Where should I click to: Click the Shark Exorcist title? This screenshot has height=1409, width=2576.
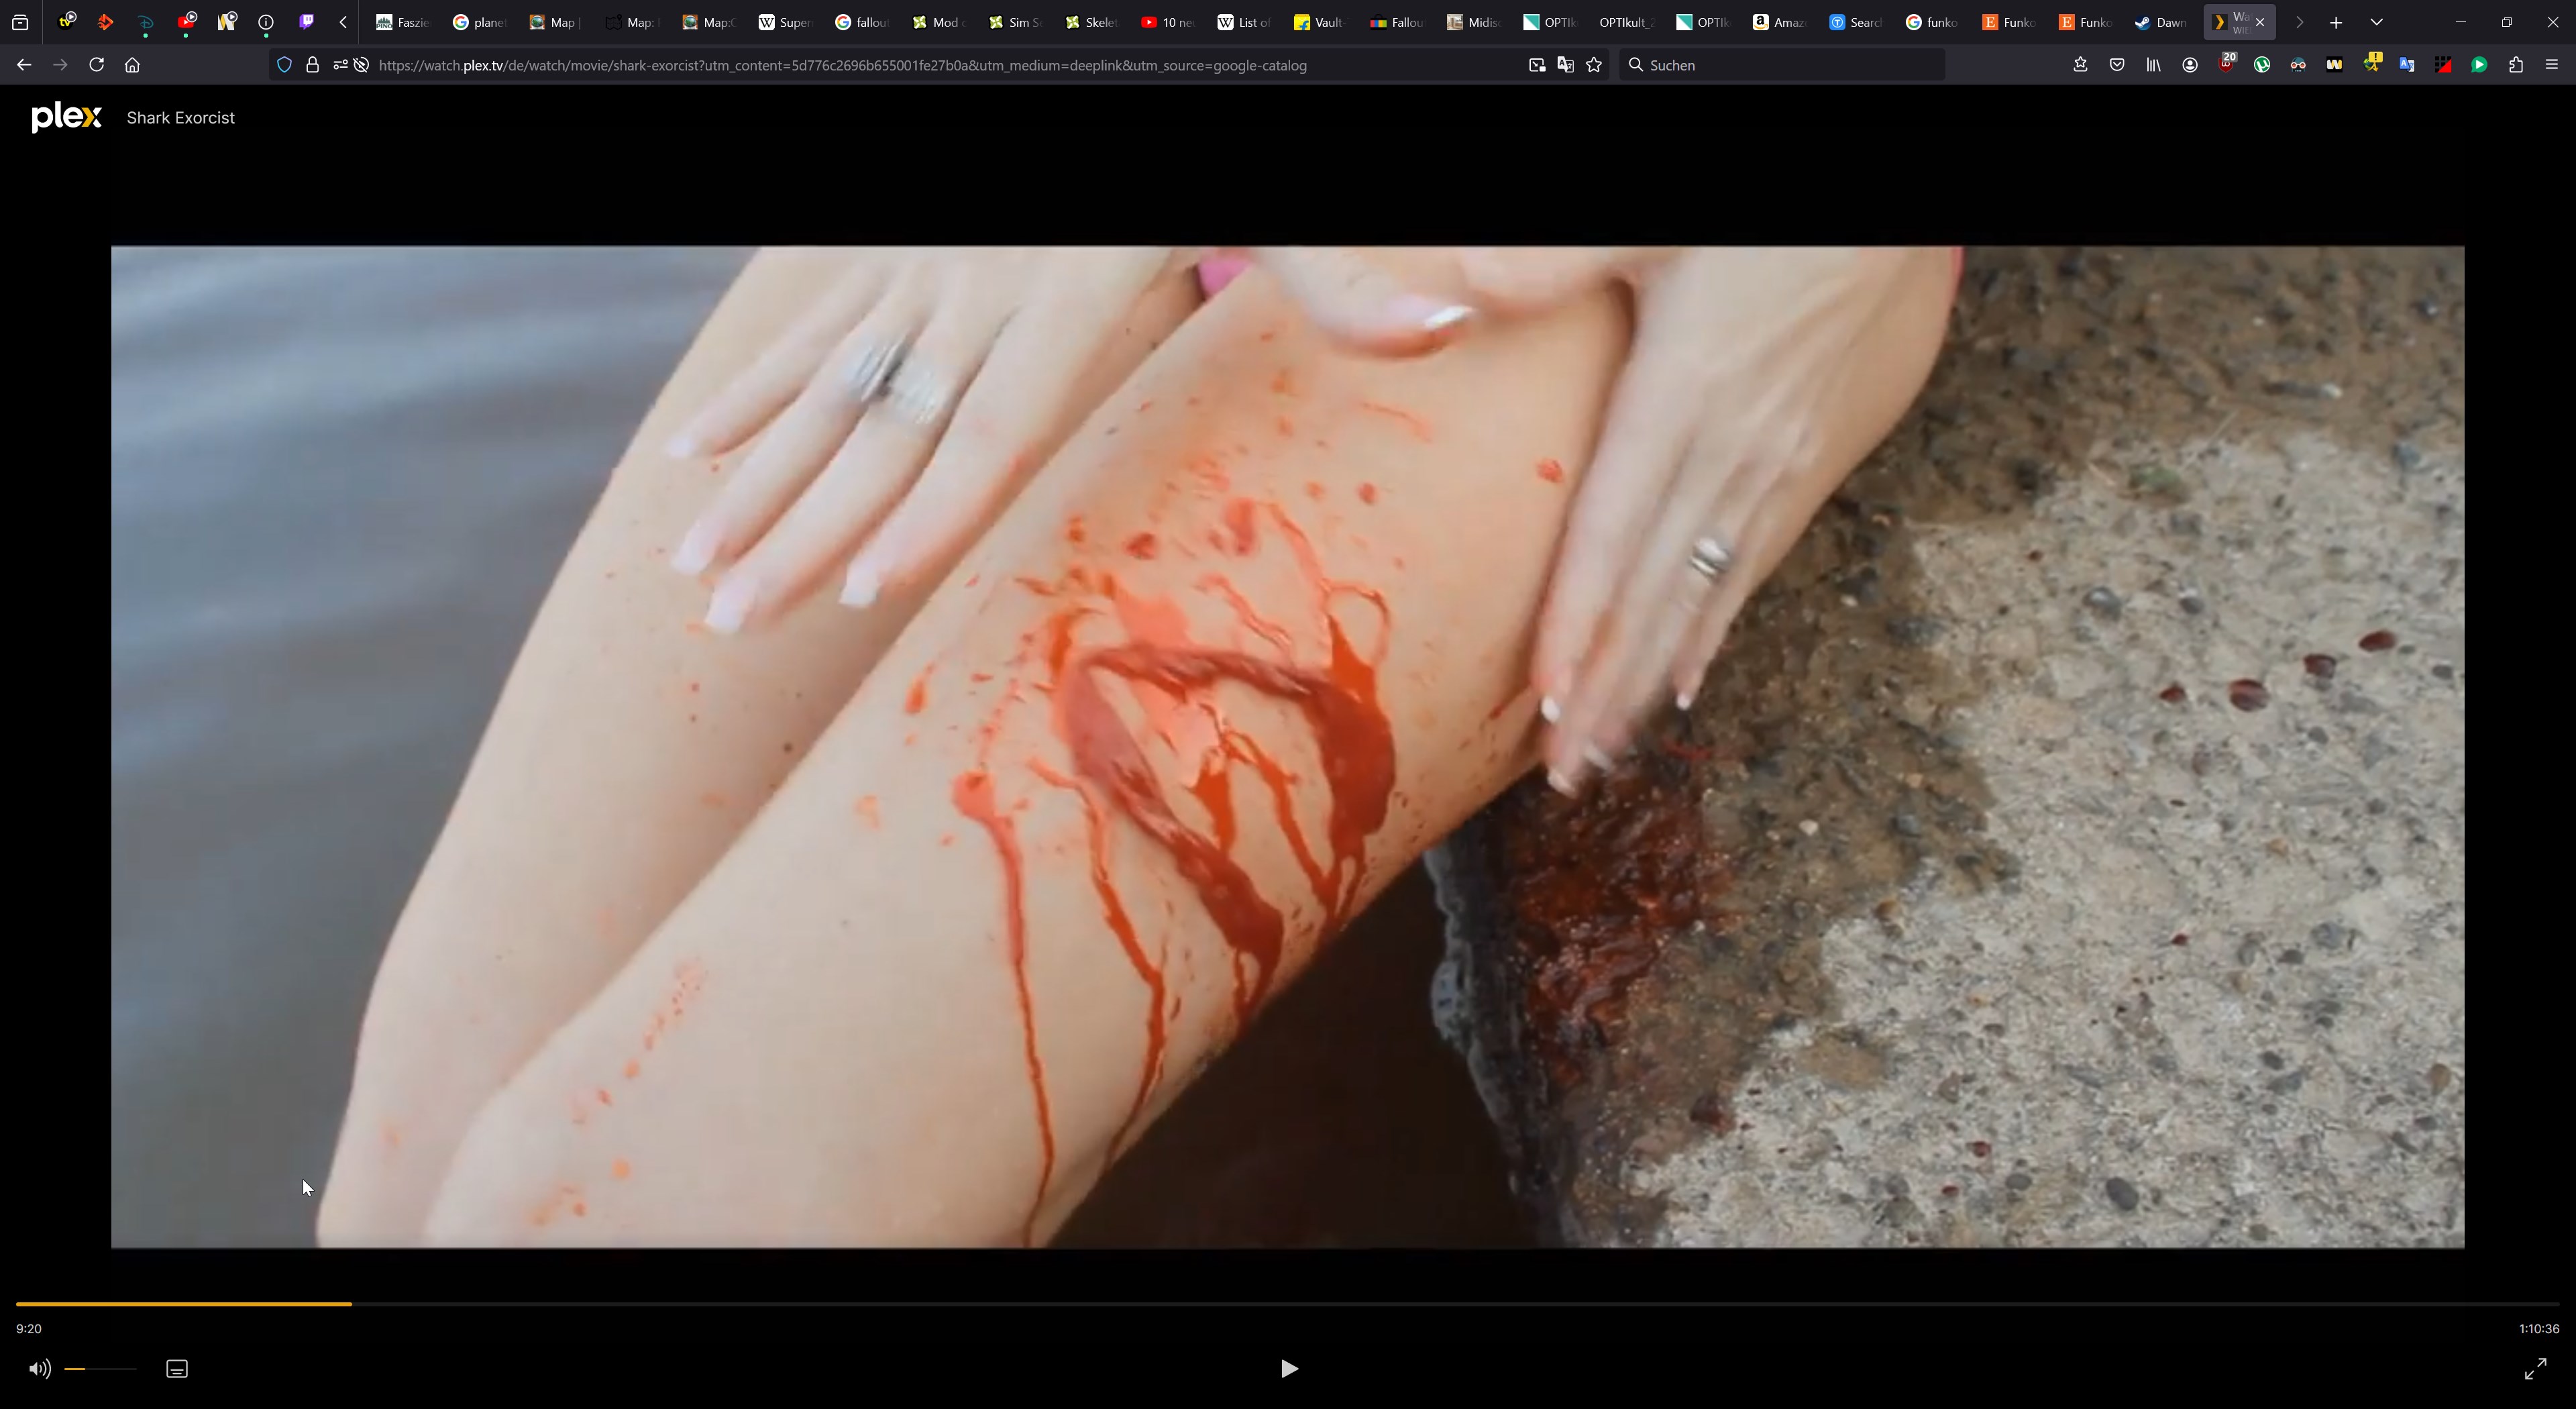[181, 118]
